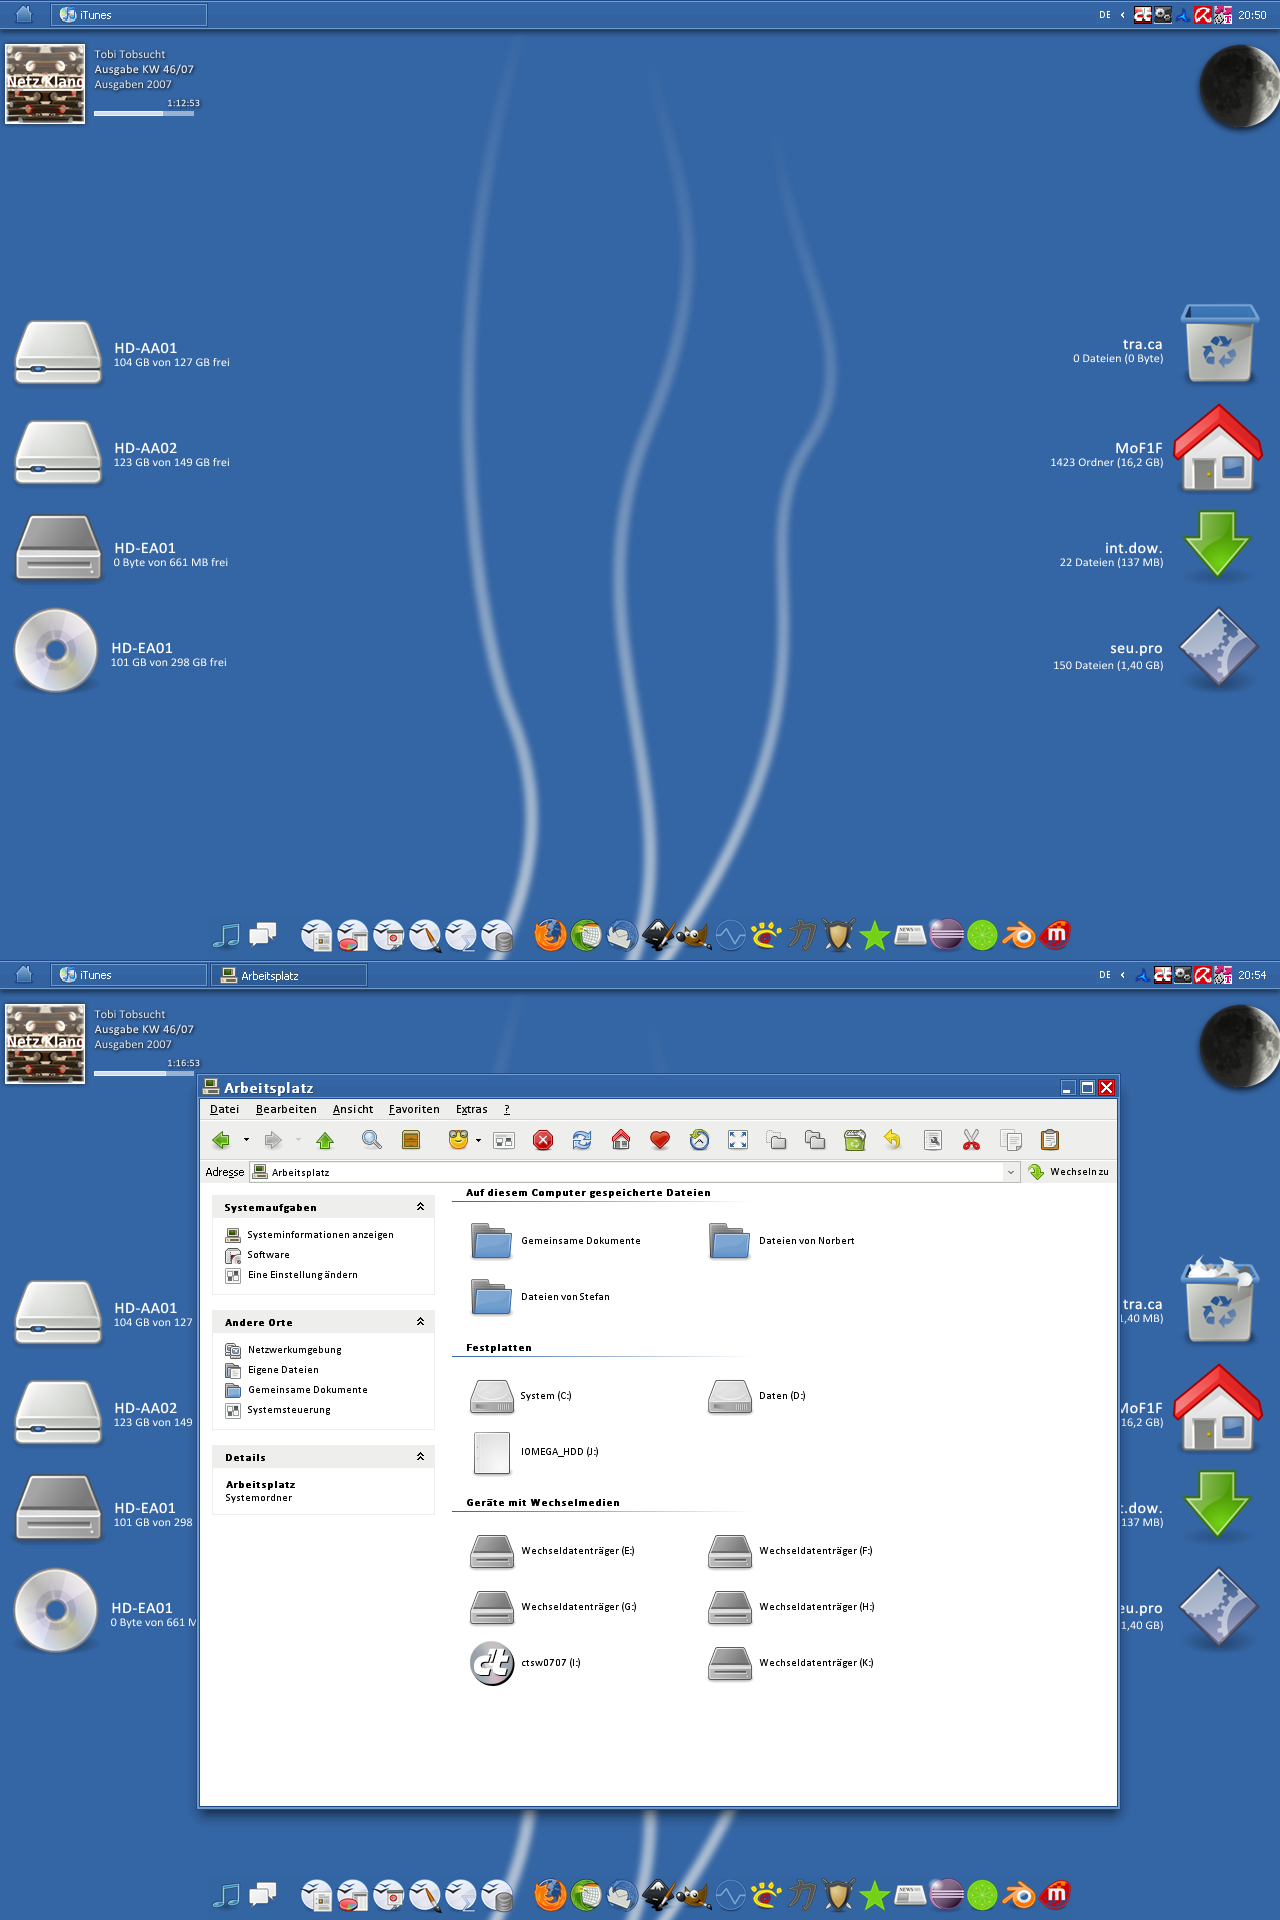
Task: Click the red house home toolbar icon
Action: click(x=621, y=1140)
